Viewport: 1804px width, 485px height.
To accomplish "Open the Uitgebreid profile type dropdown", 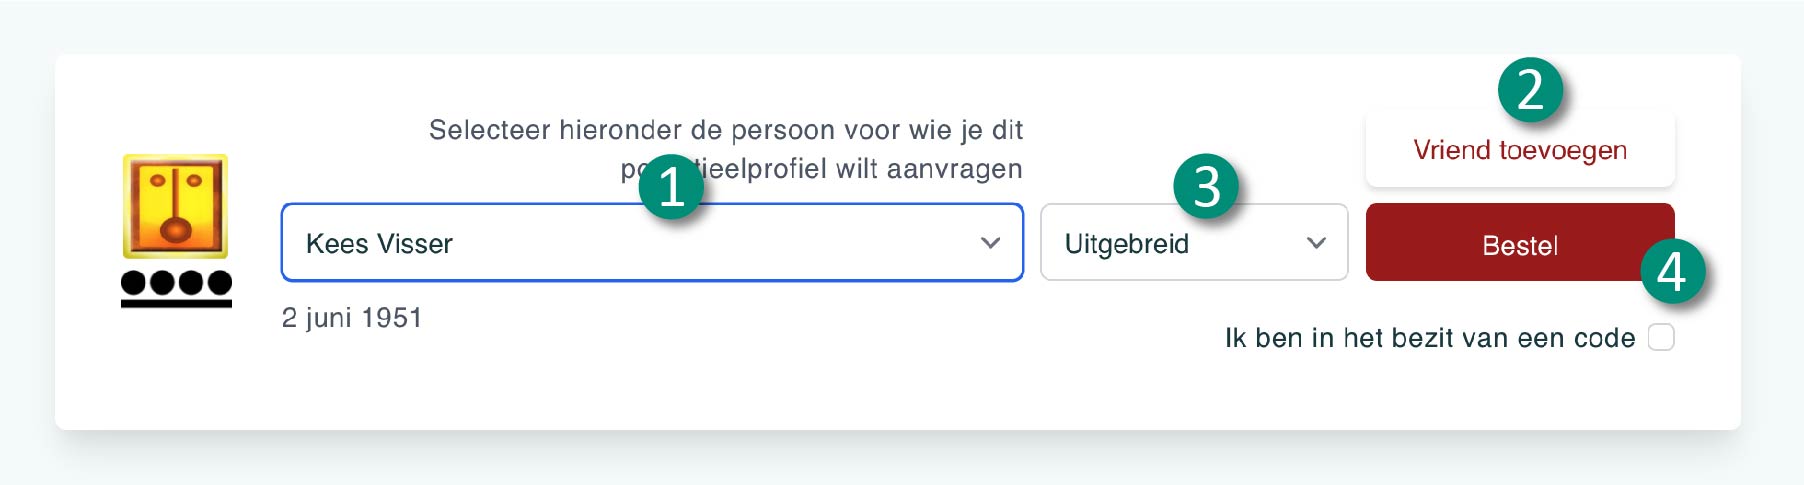I will coord(1194,243).
